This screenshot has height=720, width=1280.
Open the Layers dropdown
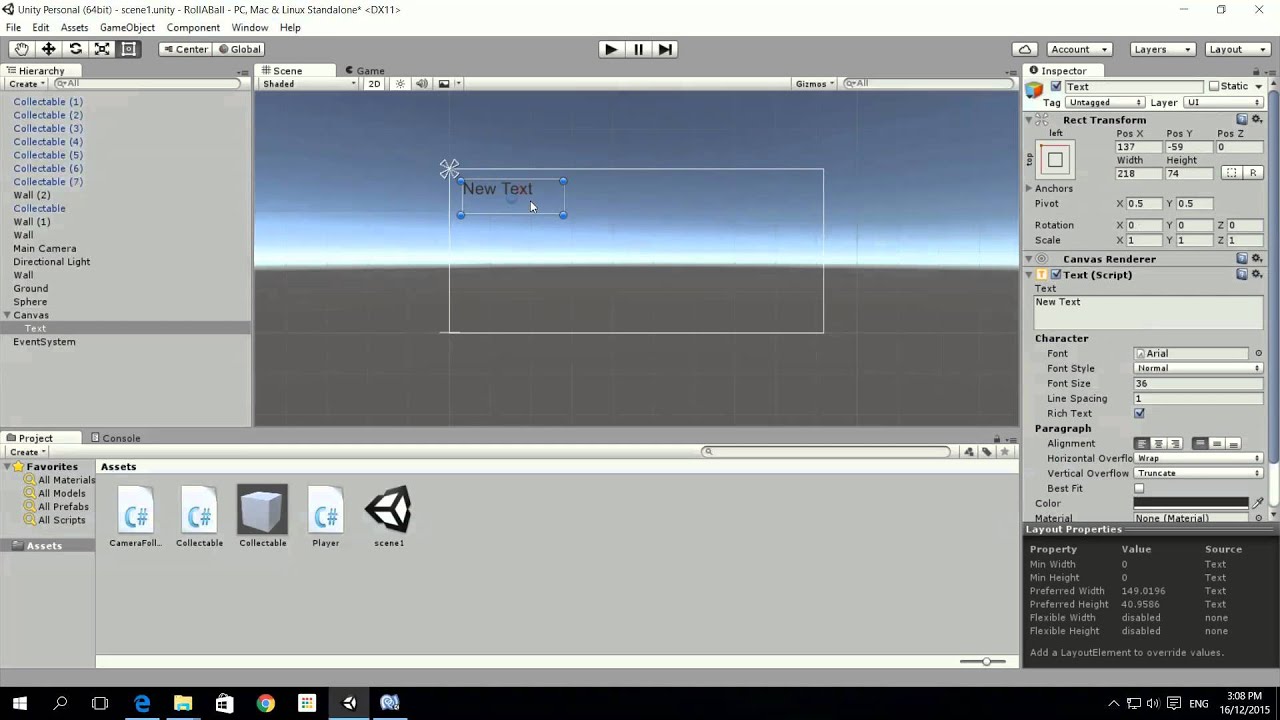[x=1161, y=49]
